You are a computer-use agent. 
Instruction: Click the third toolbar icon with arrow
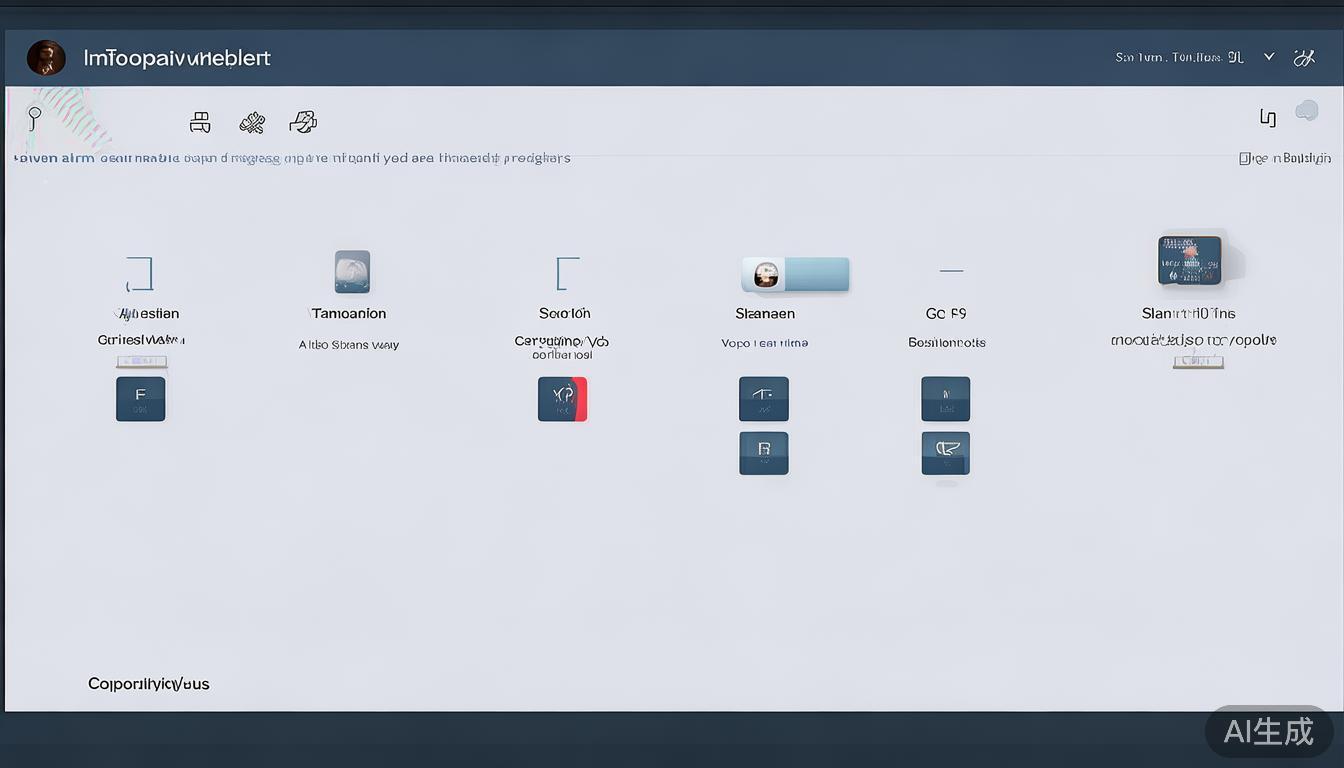pyautogui.click(x=303, y=122)
